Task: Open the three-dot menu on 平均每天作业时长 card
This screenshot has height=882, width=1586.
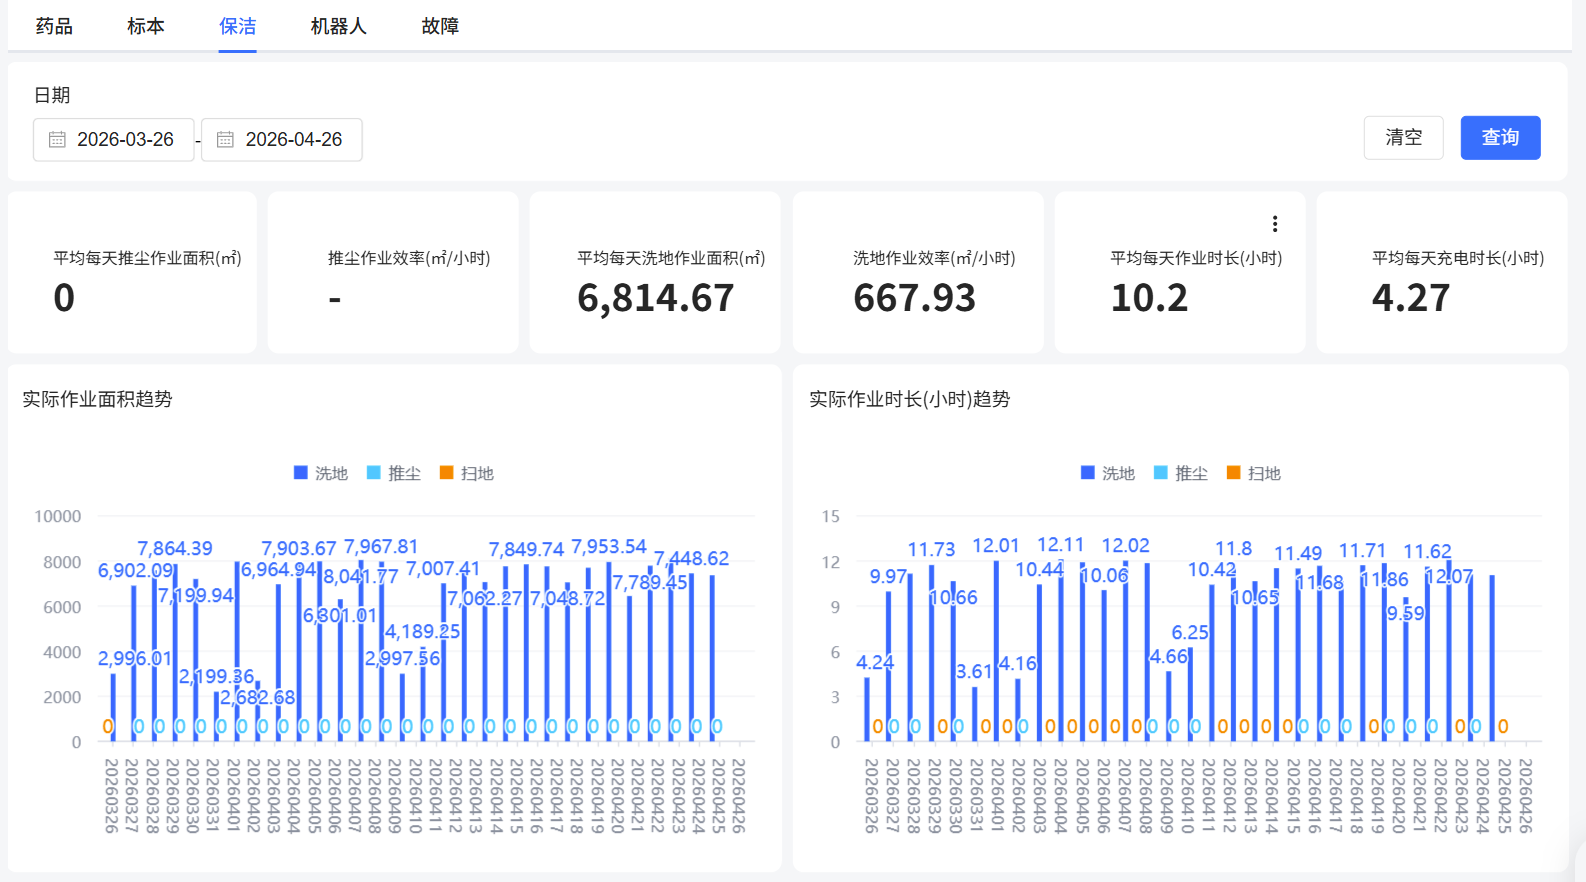Action: pos(1274,223)
